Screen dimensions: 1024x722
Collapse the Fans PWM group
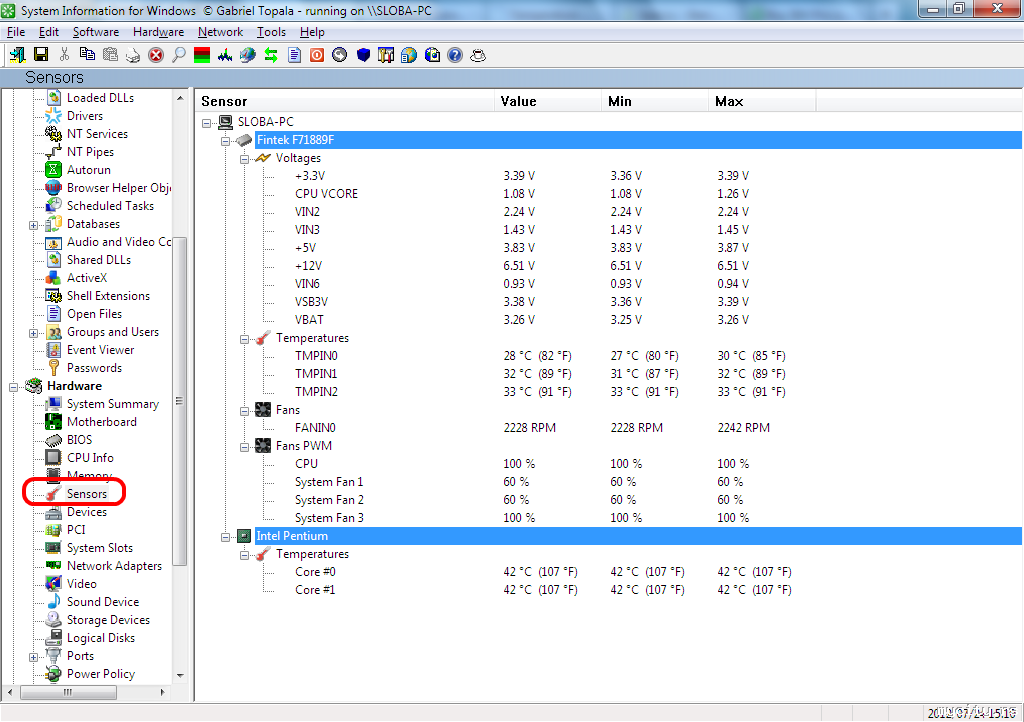coord(244,446)
